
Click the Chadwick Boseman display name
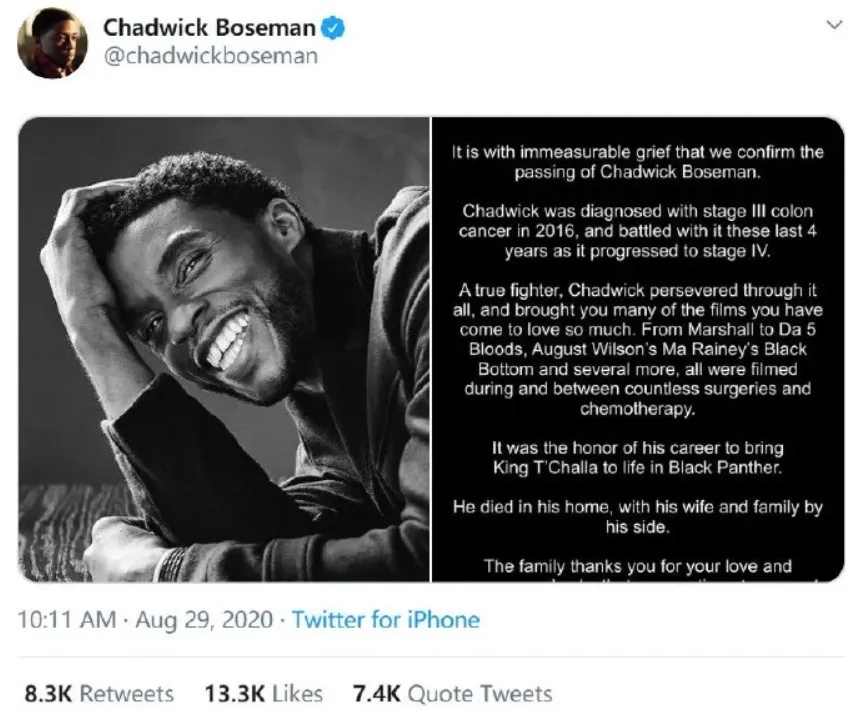click(209, 28)
